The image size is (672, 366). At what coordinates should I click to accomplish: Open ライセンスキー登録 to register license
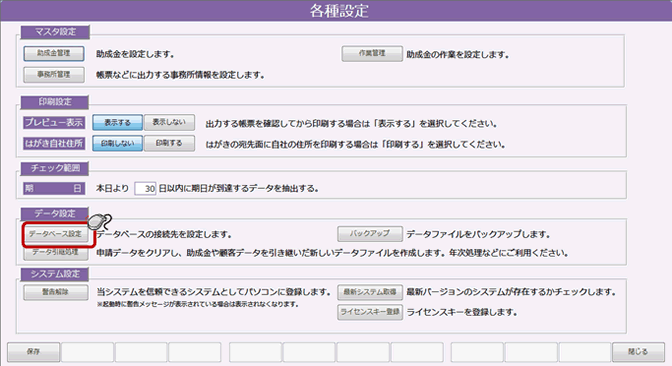pos(370,312)
